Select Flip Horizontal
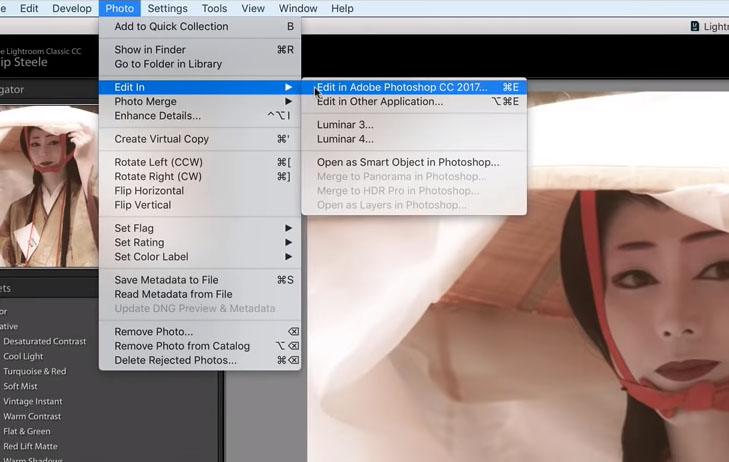729x462 pixels. tap(200, 191)
